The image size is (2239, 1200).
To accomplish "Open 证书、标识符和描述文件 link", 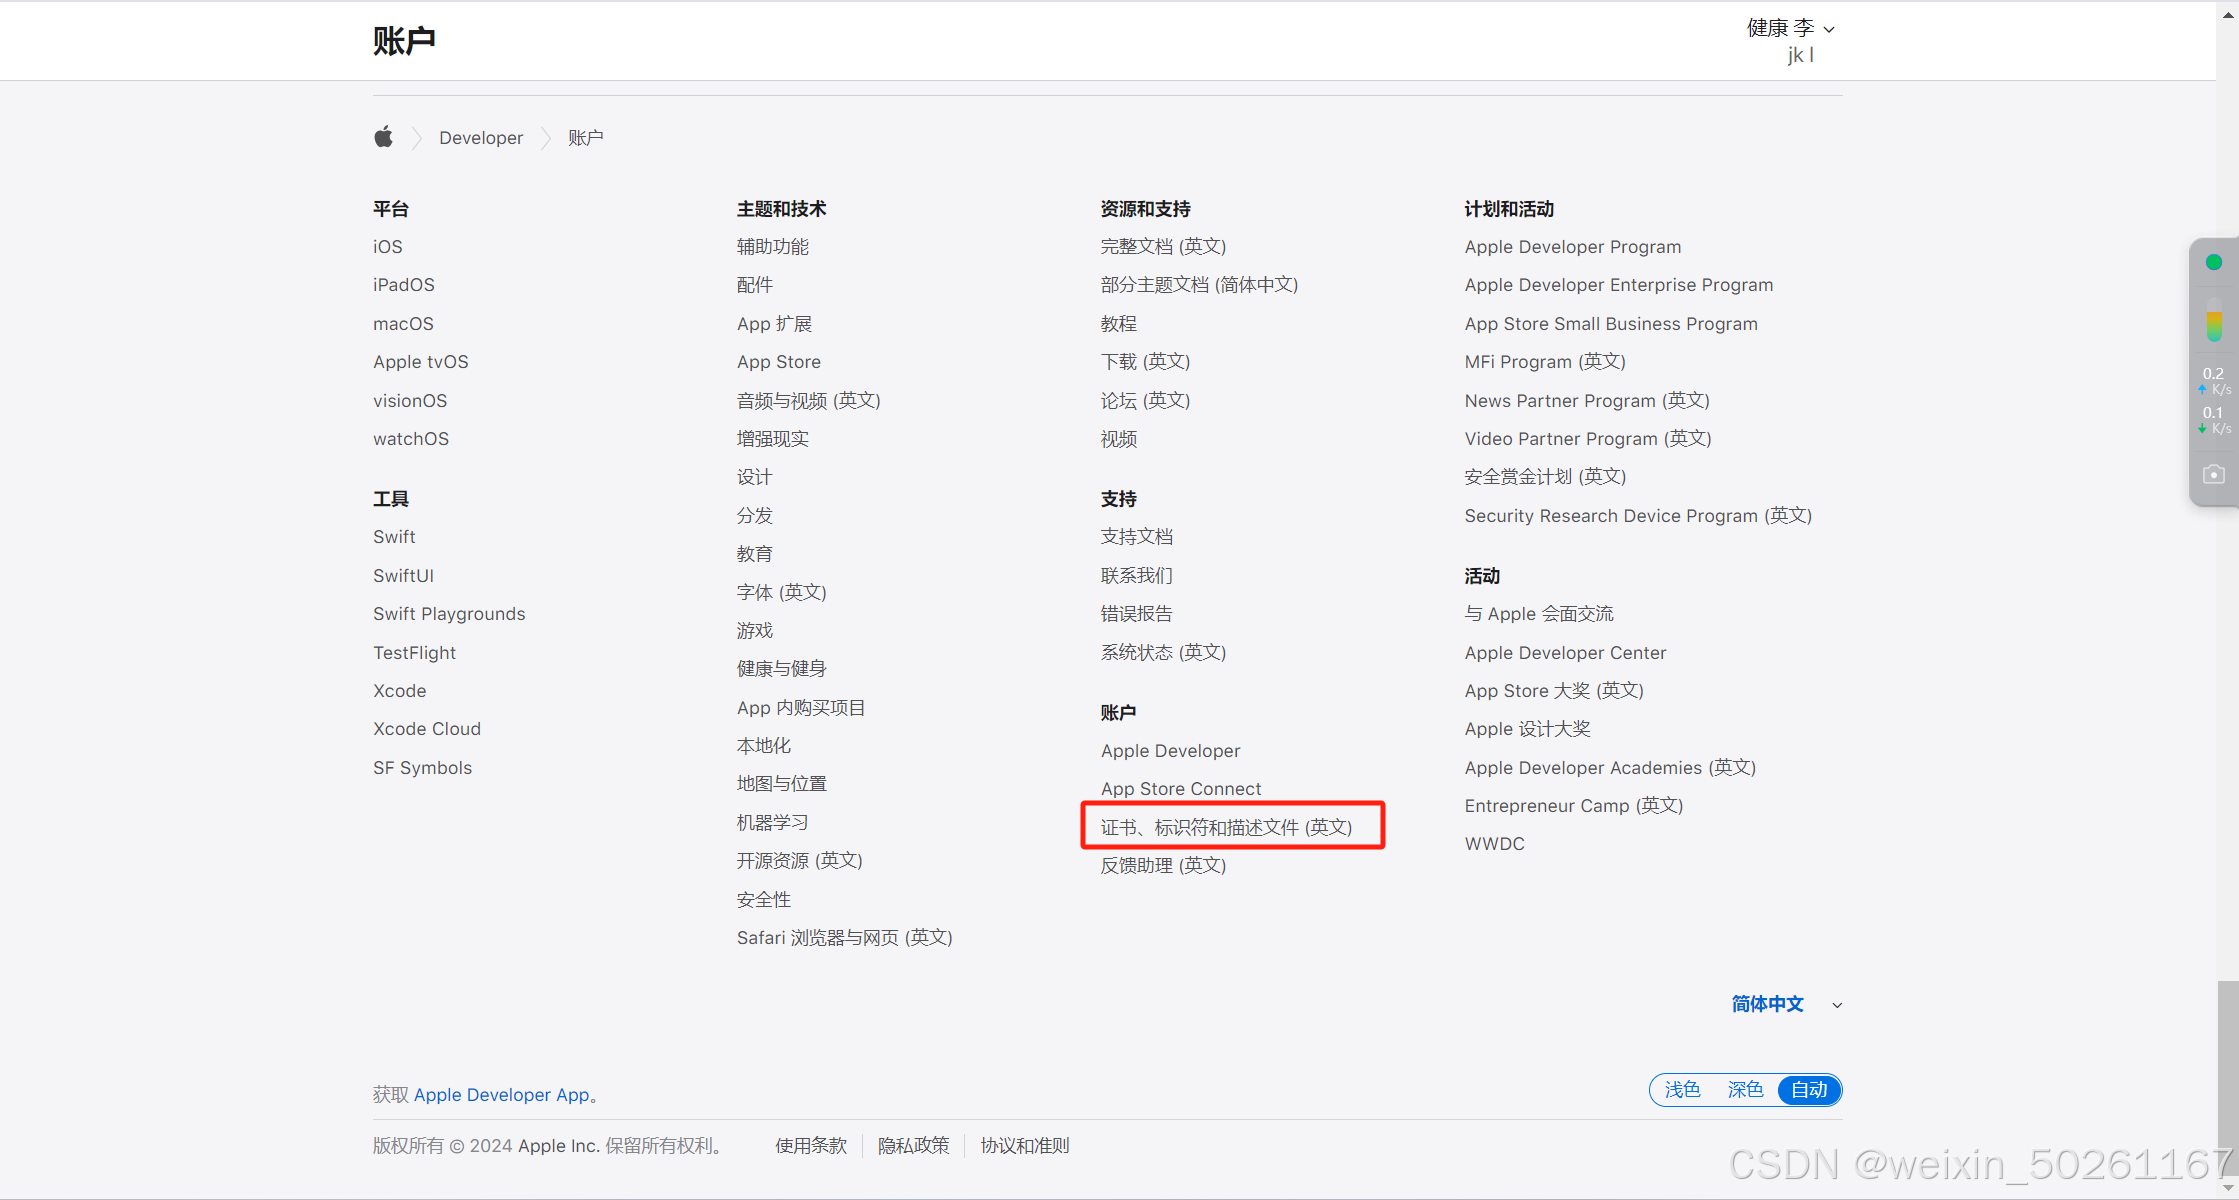I will [x=1226, y=827].
